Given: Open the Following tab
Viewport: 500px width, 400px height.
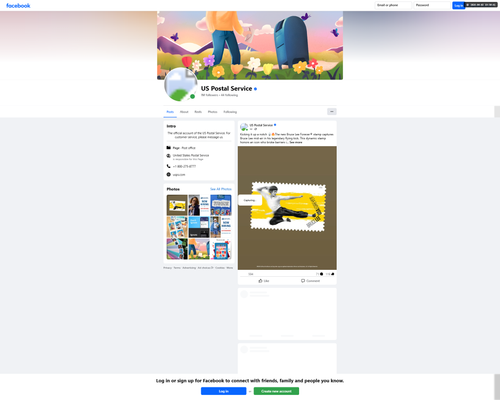Looking at the screenshot, I should coord(230,112).
